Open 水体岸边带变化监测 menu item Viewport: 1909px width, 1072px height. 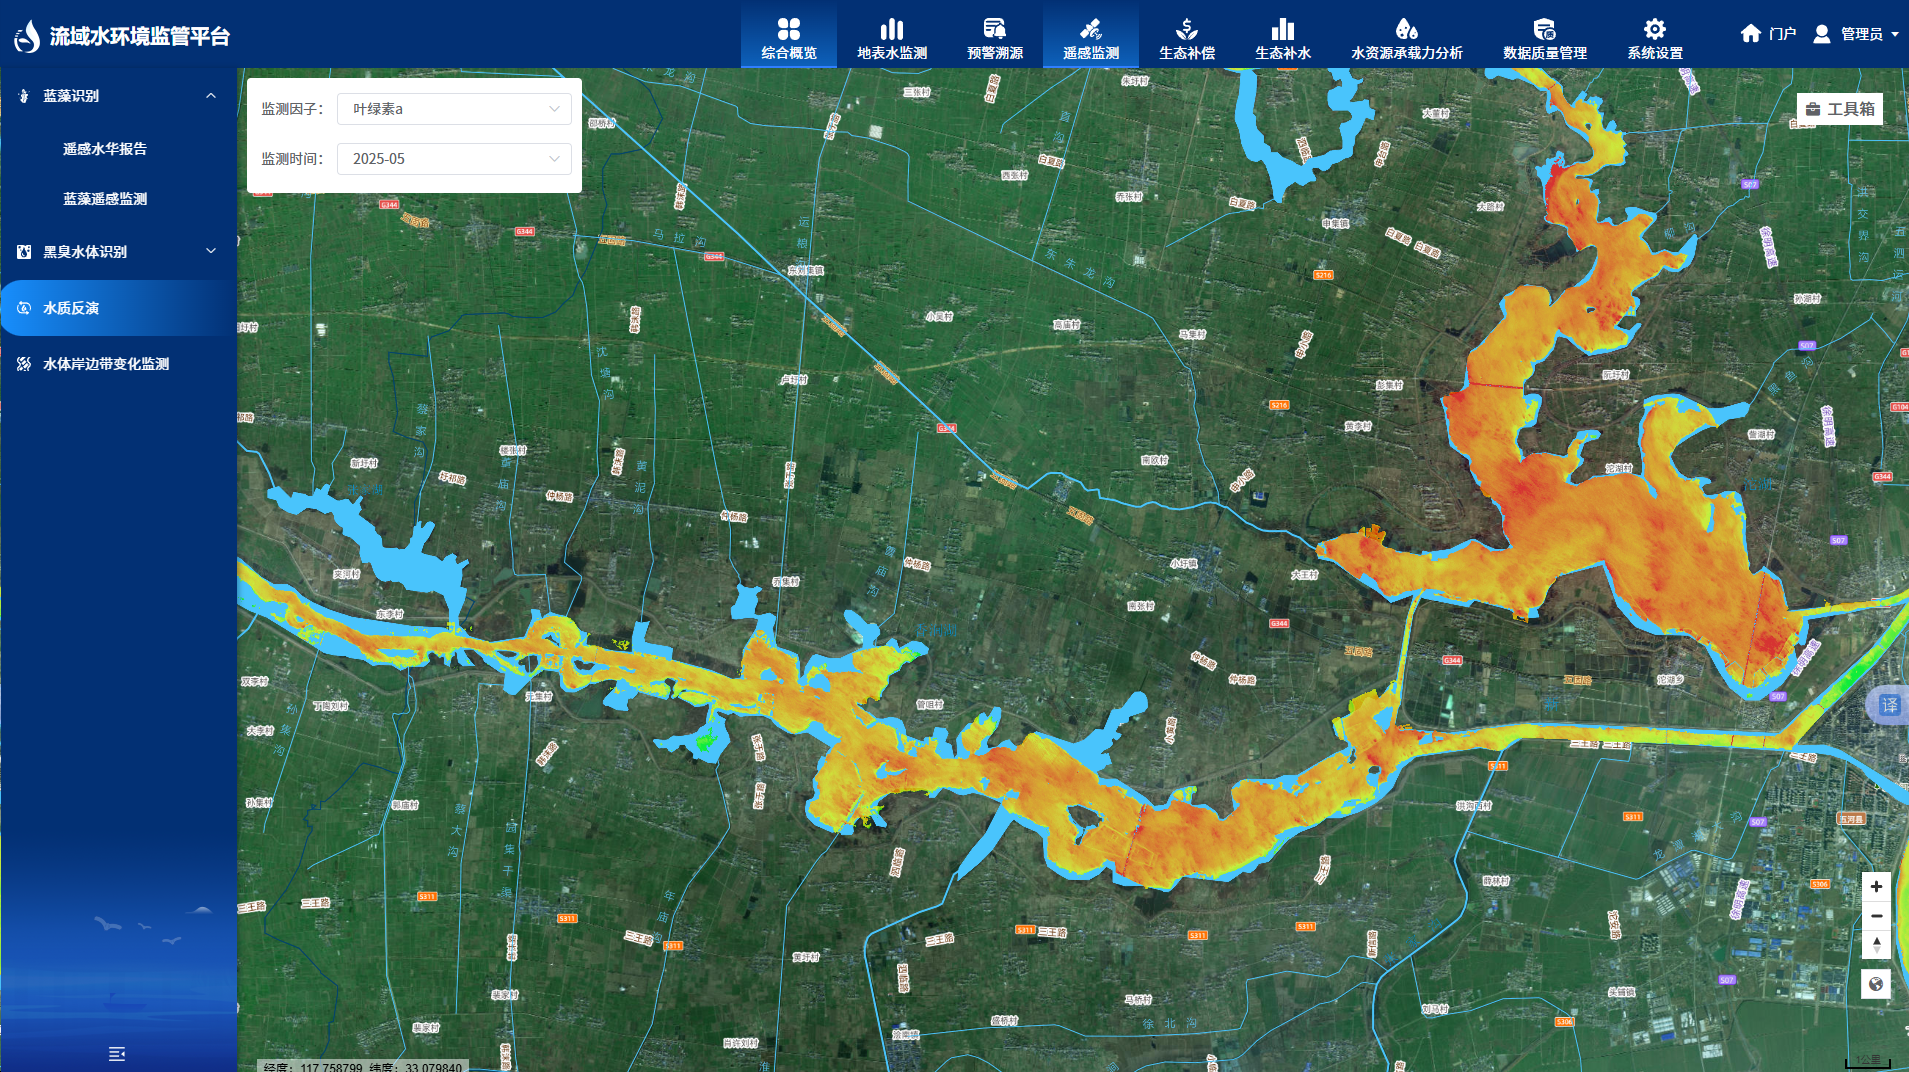click(x=106, y=364)
